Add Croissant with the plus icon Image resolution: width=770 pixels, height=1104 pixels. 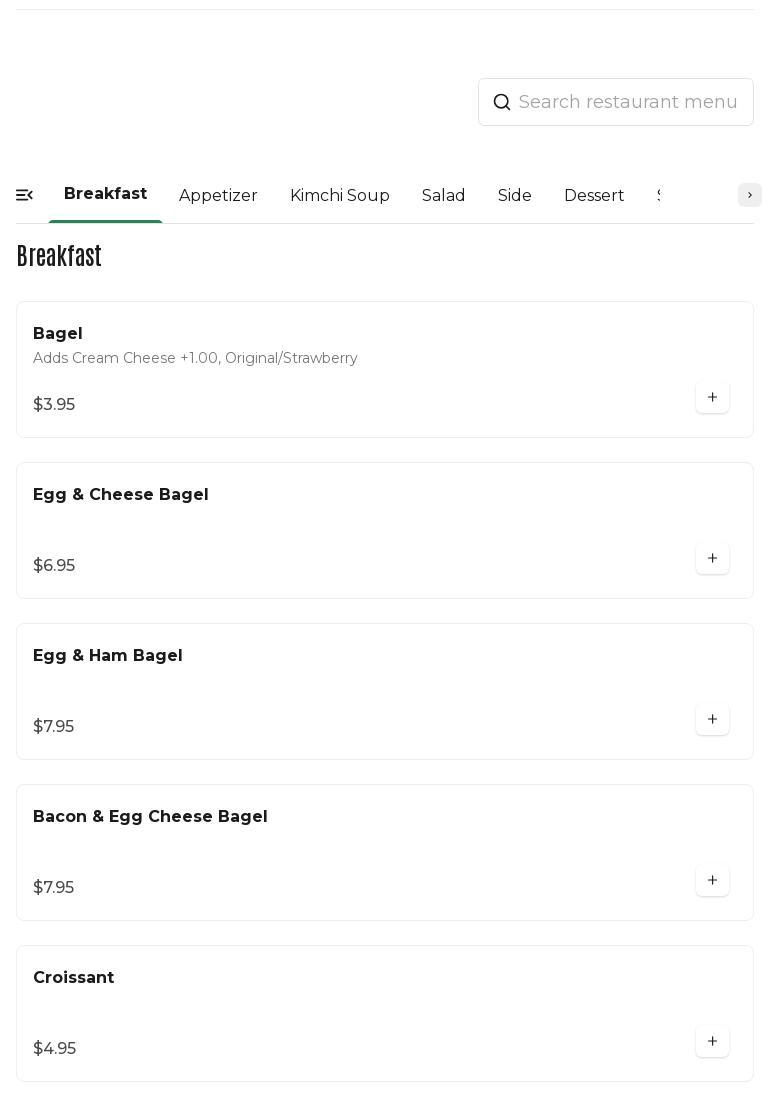pos(712,1041)
